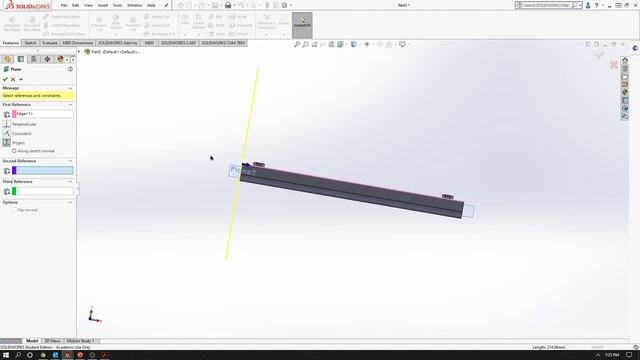Switch to the Evaluate ribbon tab
Viewport: 640px width, 360px height.
click(50, 43)
